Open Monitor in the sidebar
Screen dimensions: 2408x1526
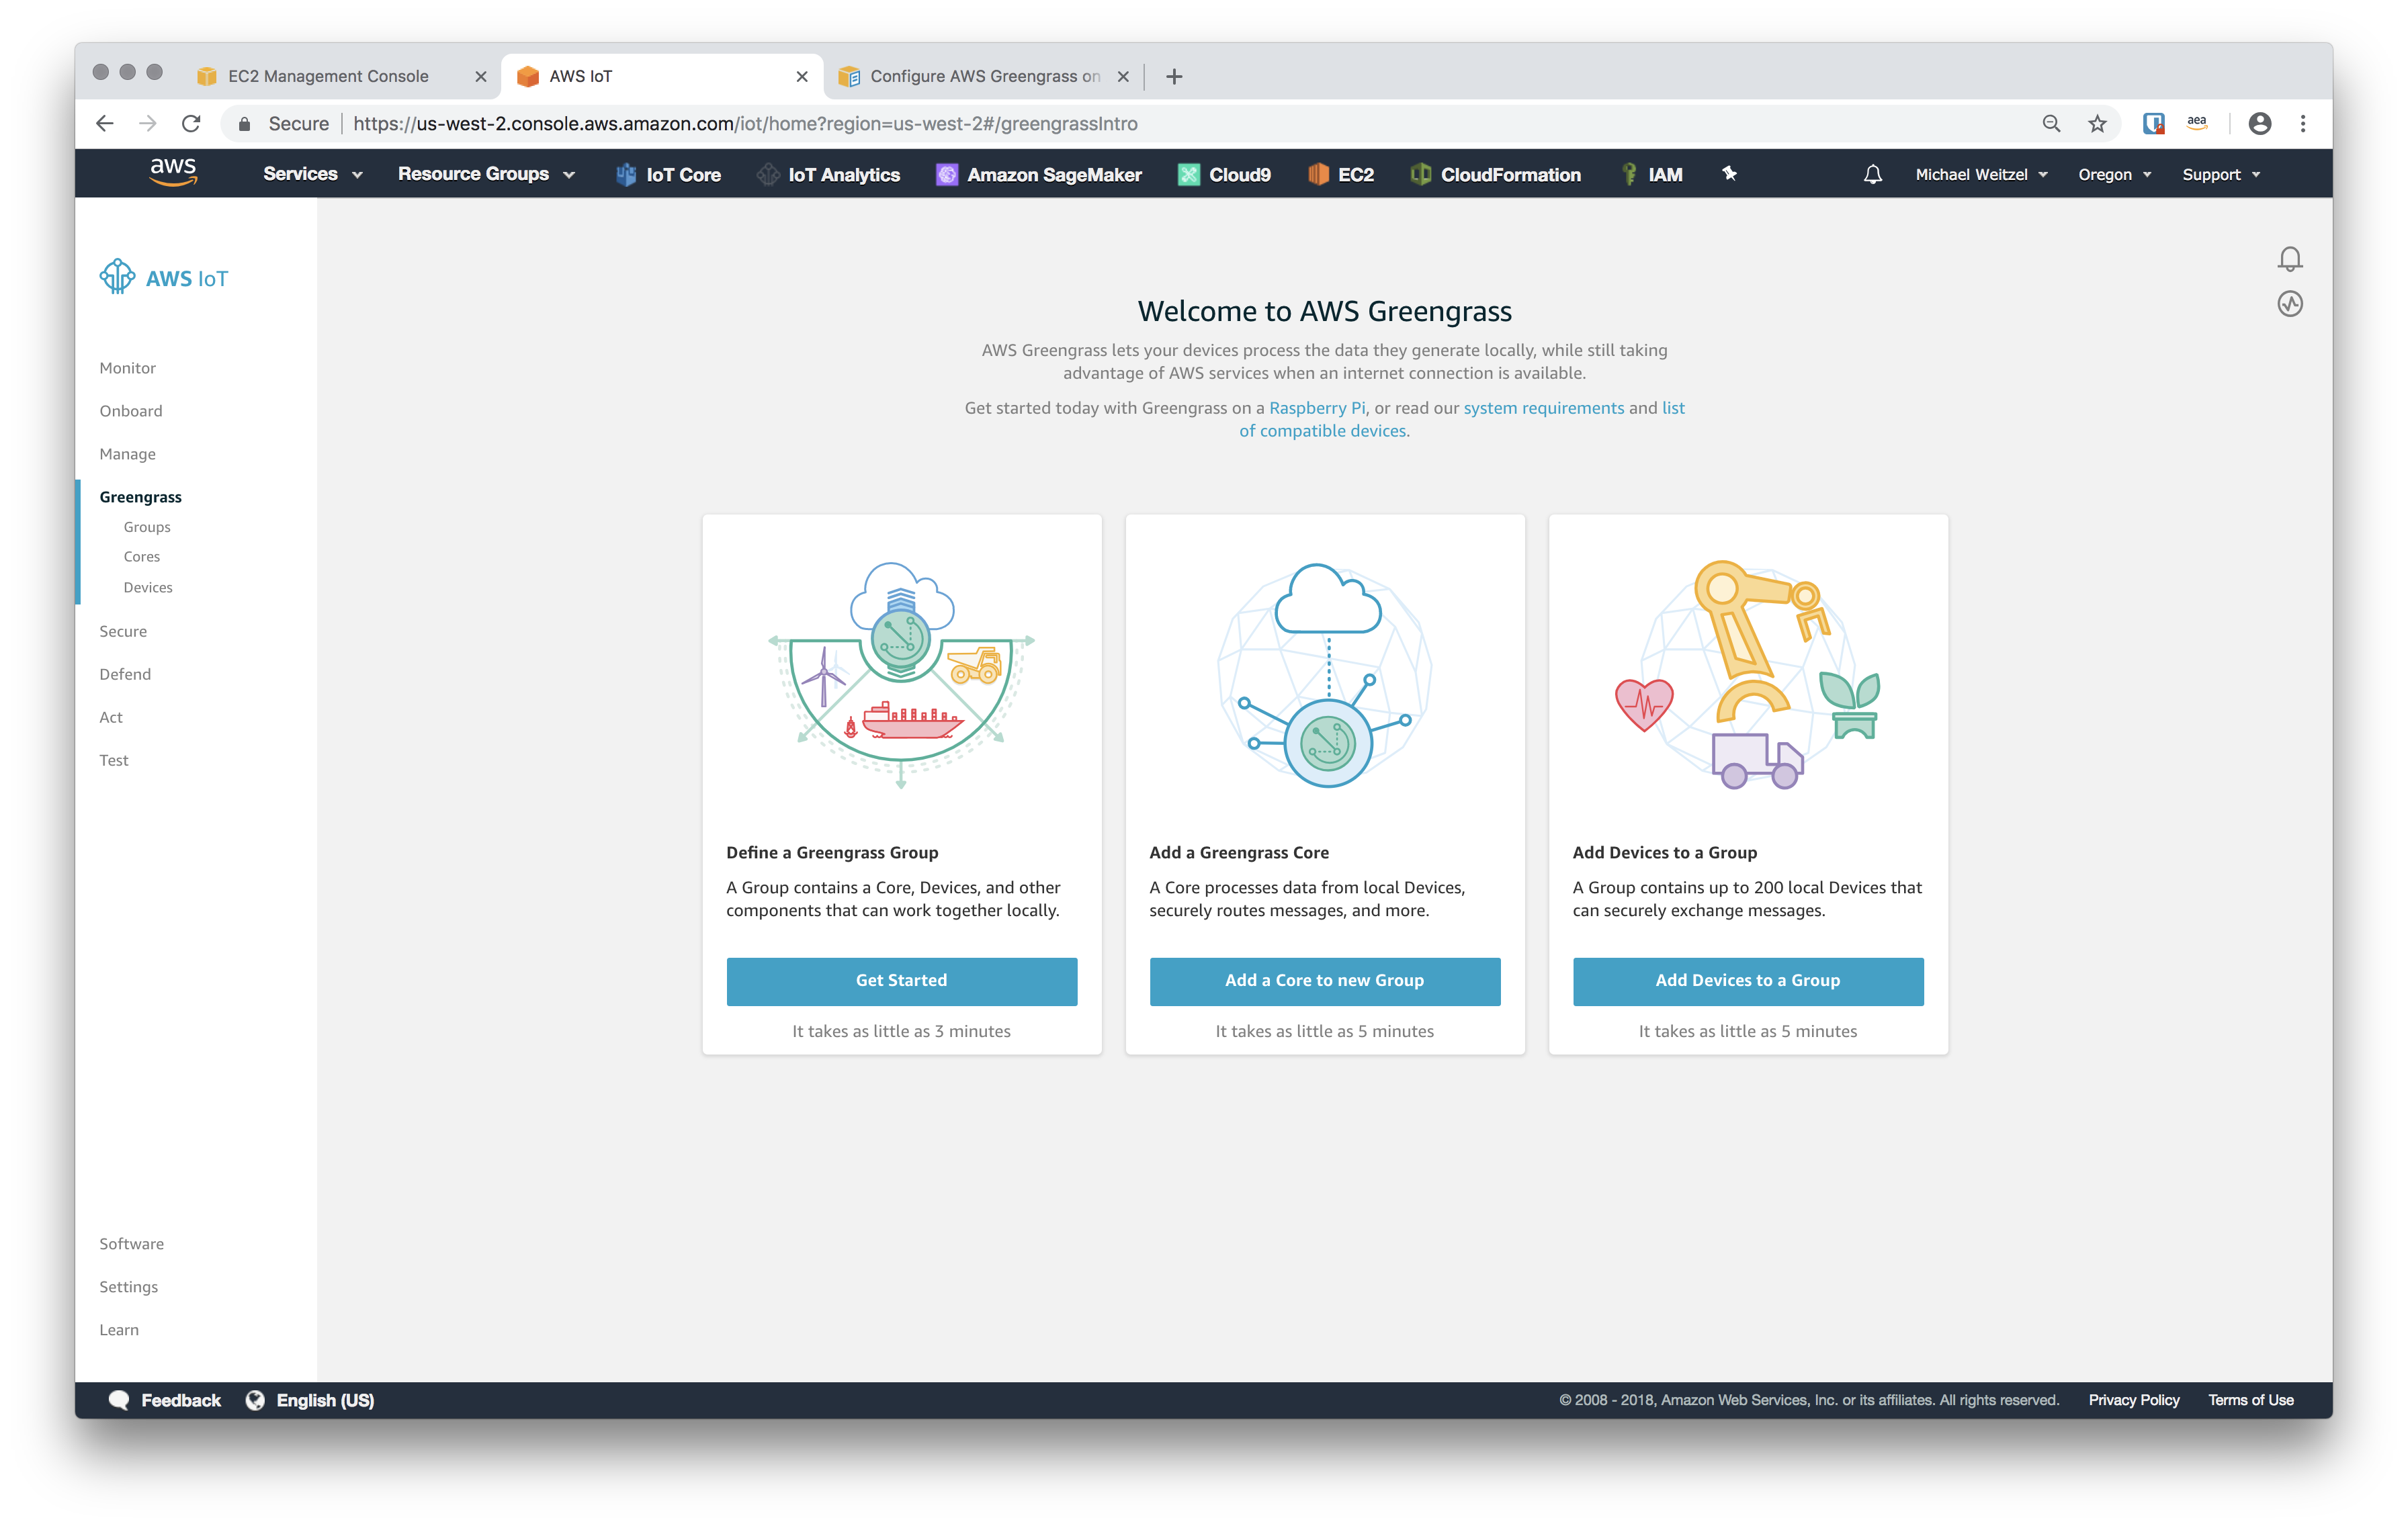127,368
